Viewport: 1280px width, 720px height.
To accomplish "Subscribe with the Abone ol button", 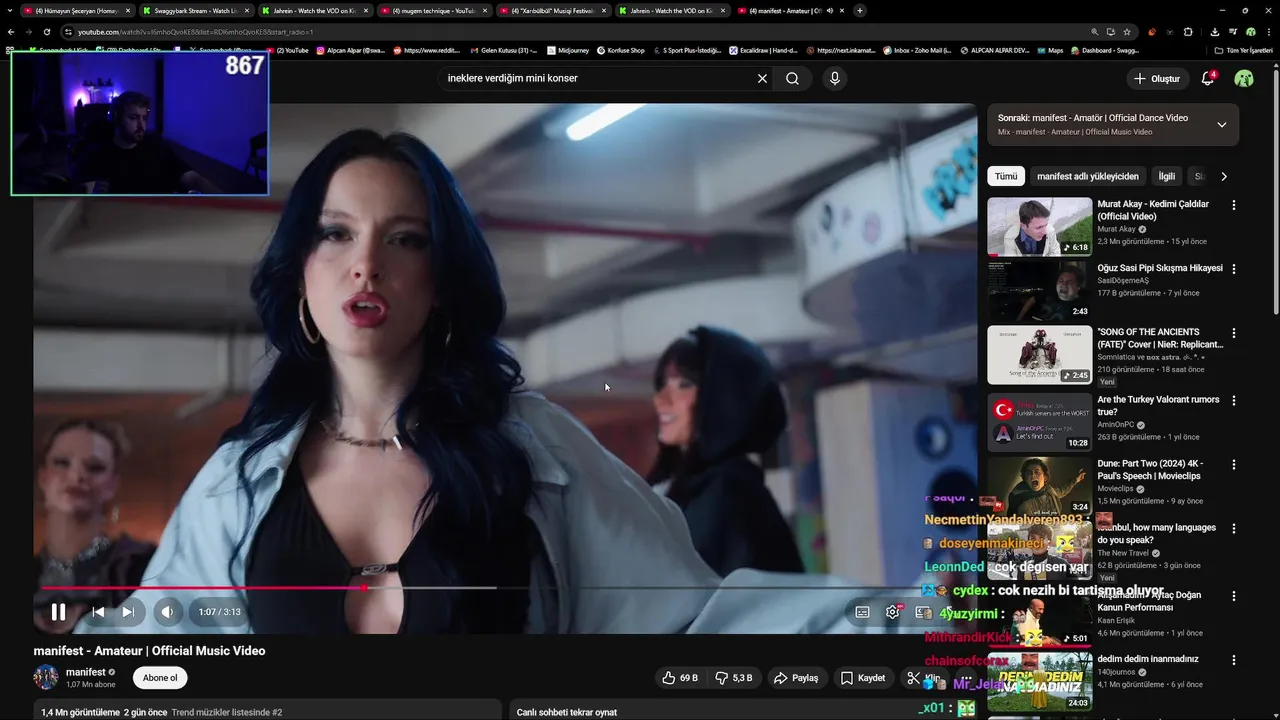I will (160, 678).
